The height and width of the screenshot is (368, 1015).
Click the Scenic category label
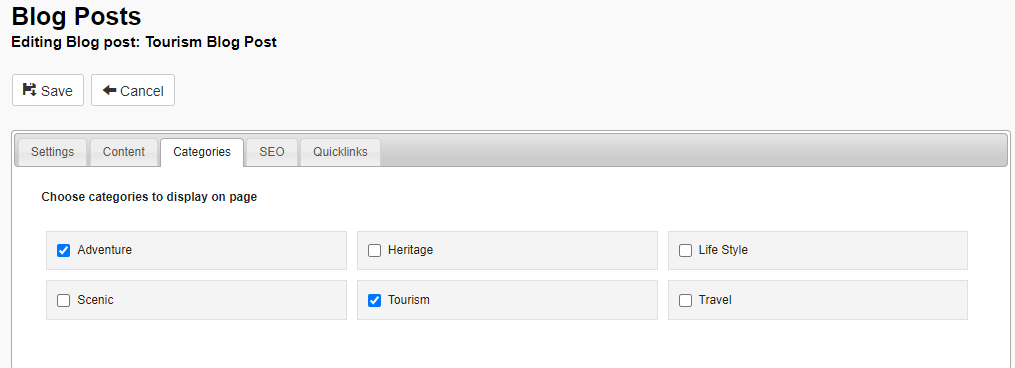point(95,300)
